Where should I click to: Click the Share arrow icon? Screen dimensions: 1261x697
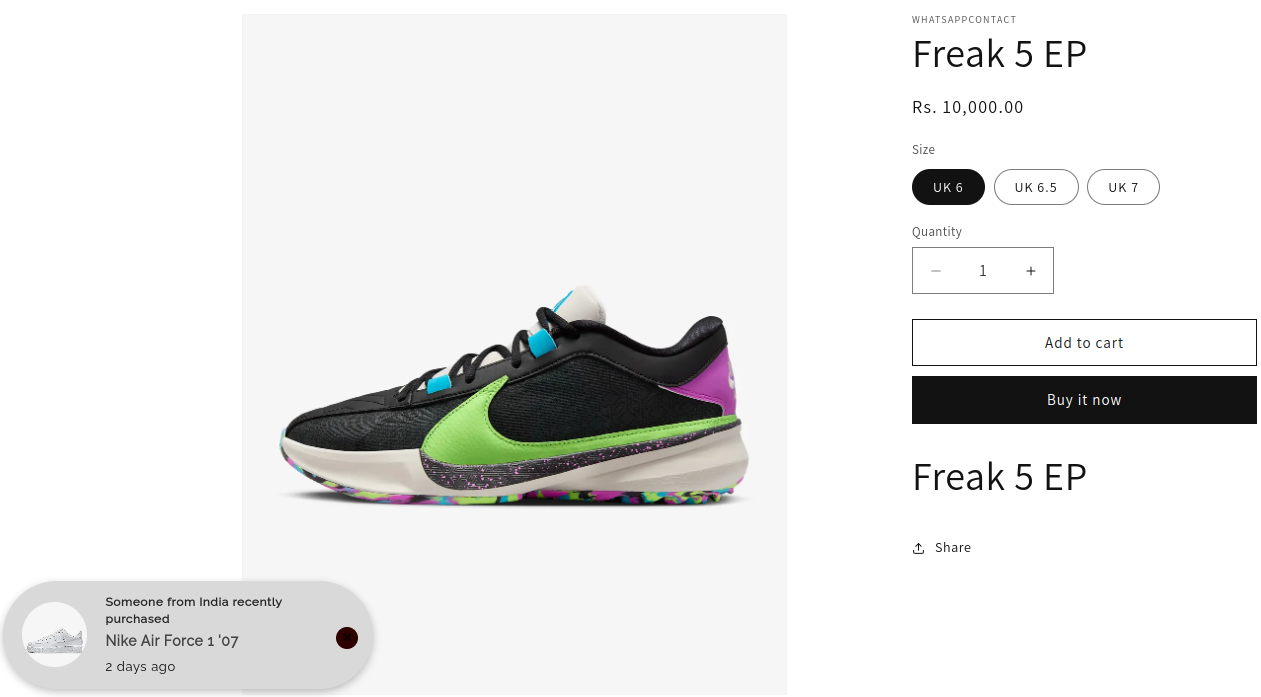918,548
